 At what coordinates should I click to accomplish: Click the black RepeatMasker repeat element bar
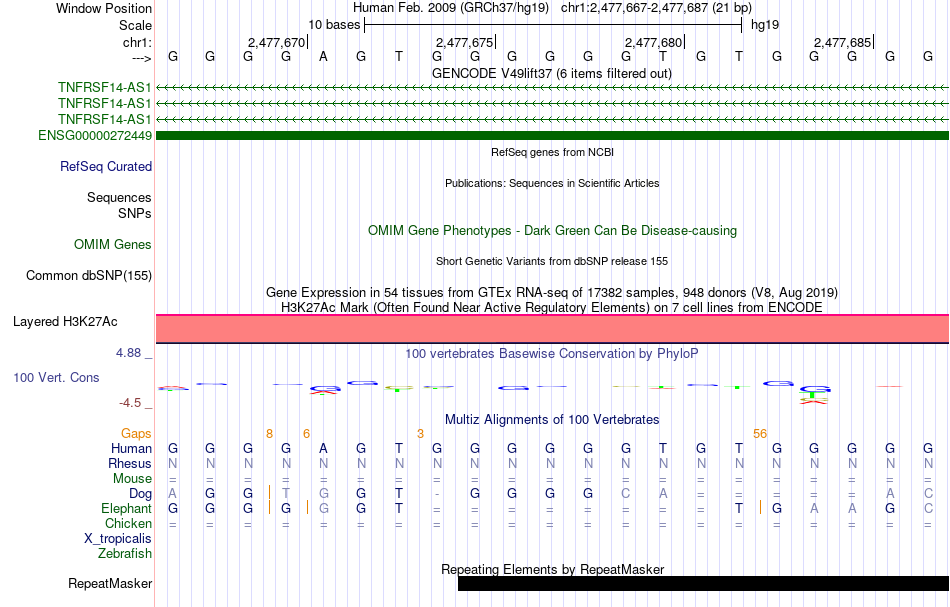(703, 583)
